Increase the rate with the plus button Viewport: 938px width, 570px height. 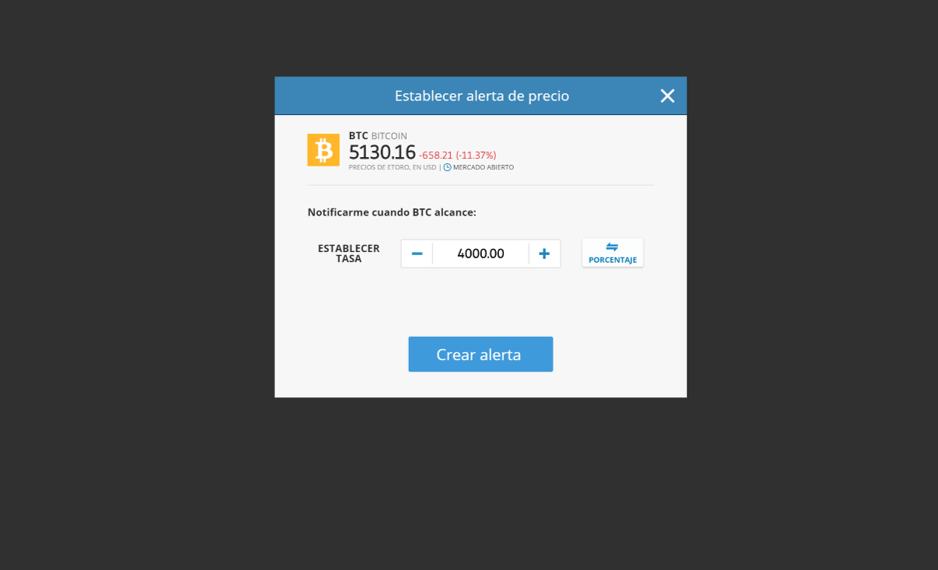pos(544,254)
